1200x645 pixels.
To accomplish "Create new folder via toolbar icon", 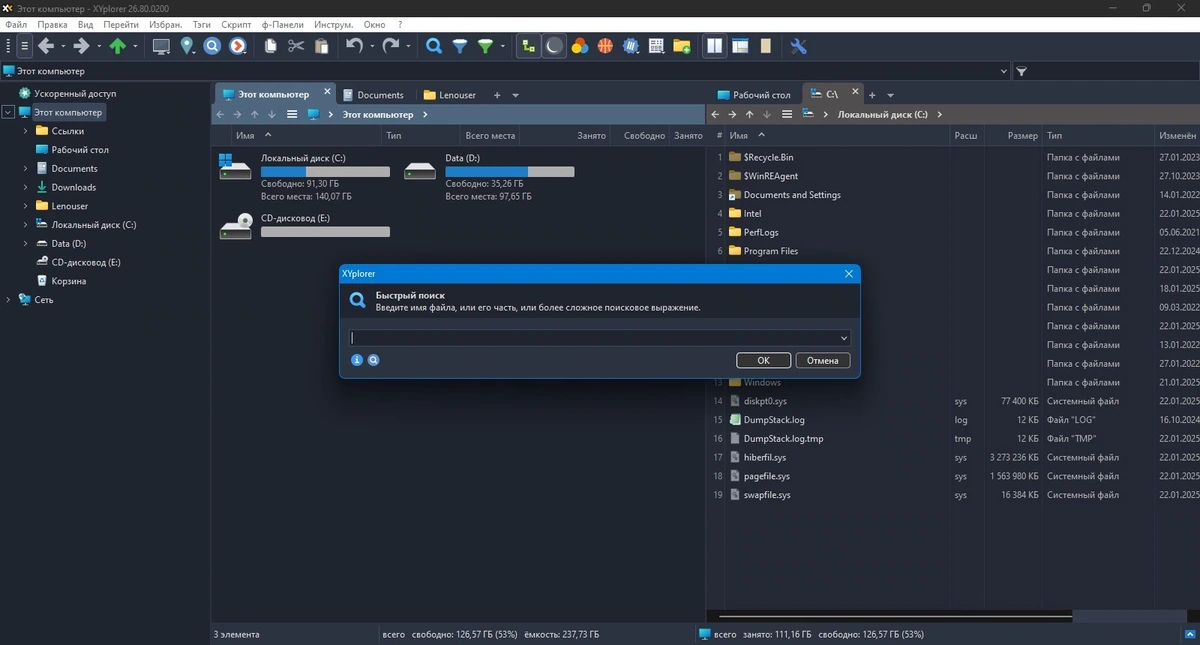I will tap(682, 46).
